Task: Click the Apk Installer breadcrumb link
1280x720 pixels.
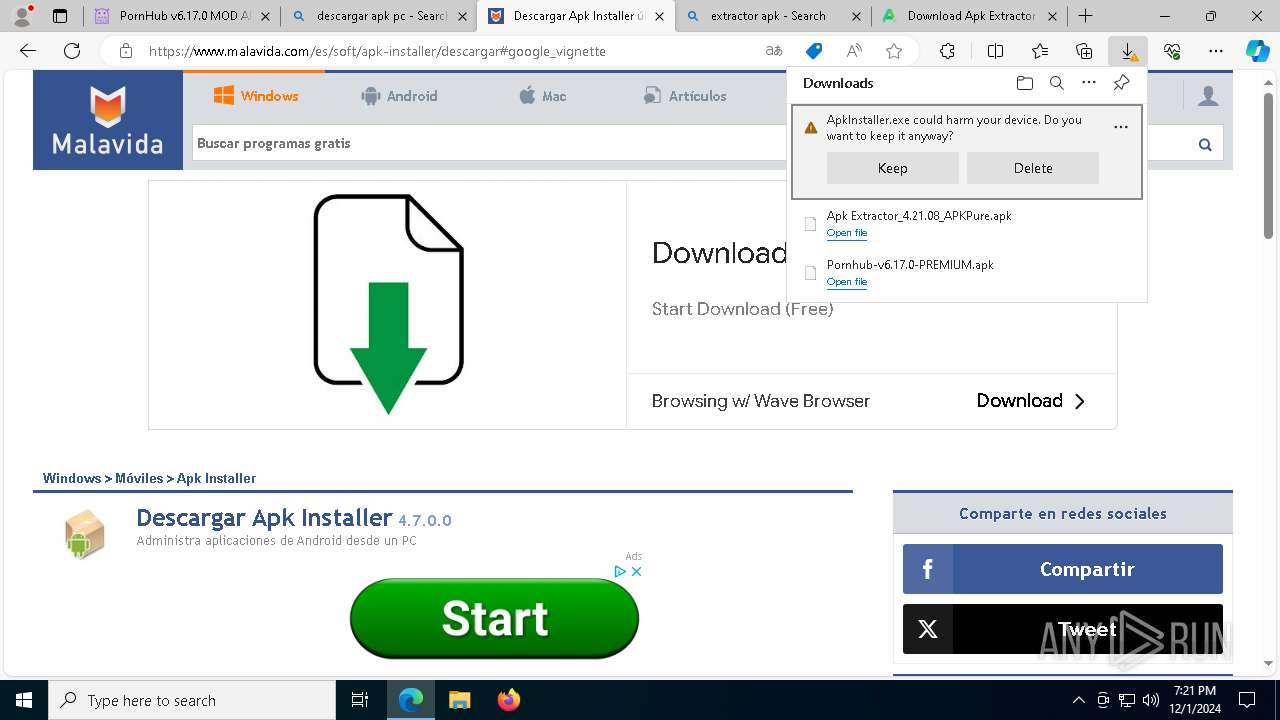Action: click(x=216, y=478)
